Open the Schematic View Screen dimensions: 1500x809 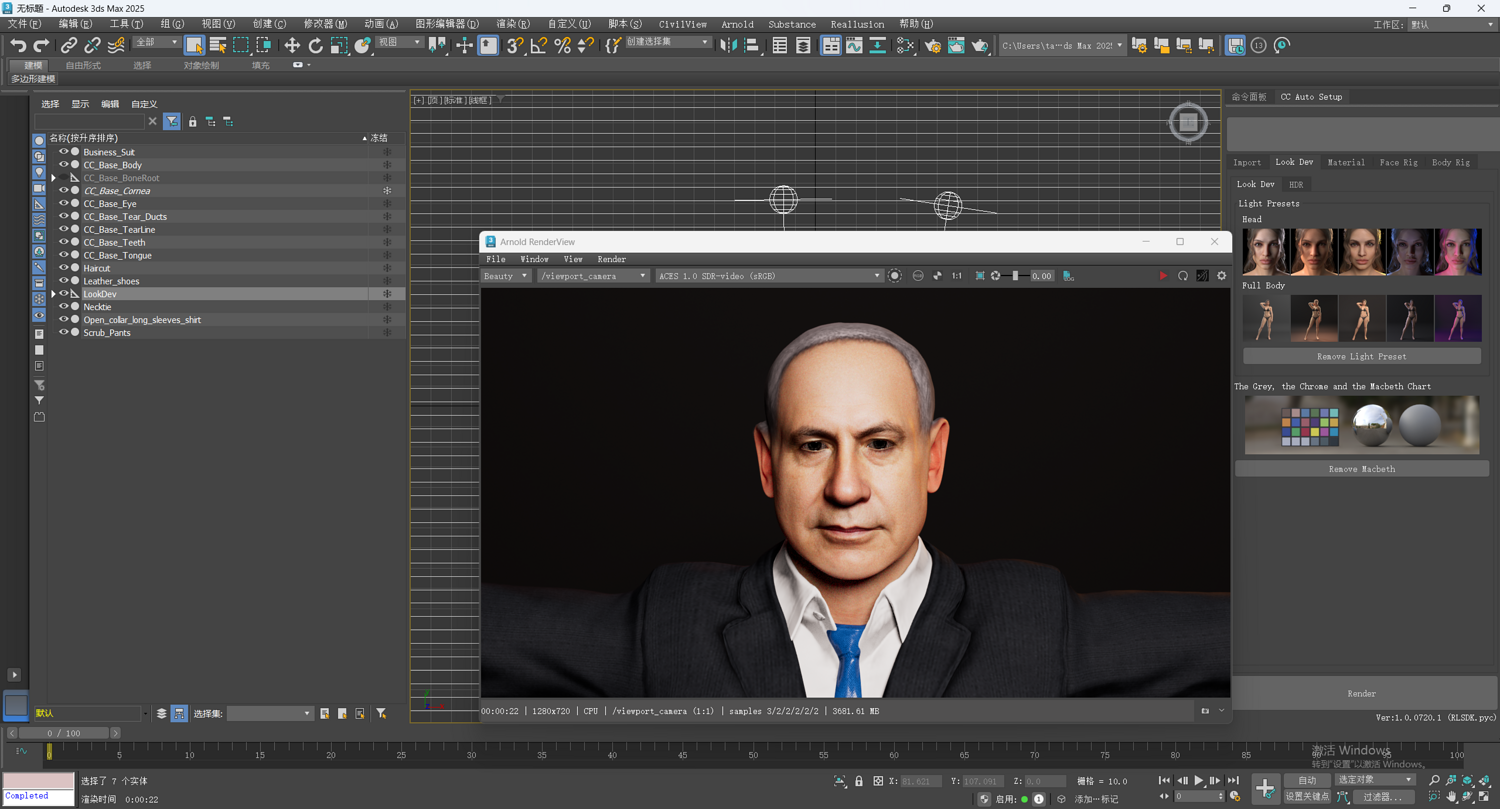click(x=877, y=45)
